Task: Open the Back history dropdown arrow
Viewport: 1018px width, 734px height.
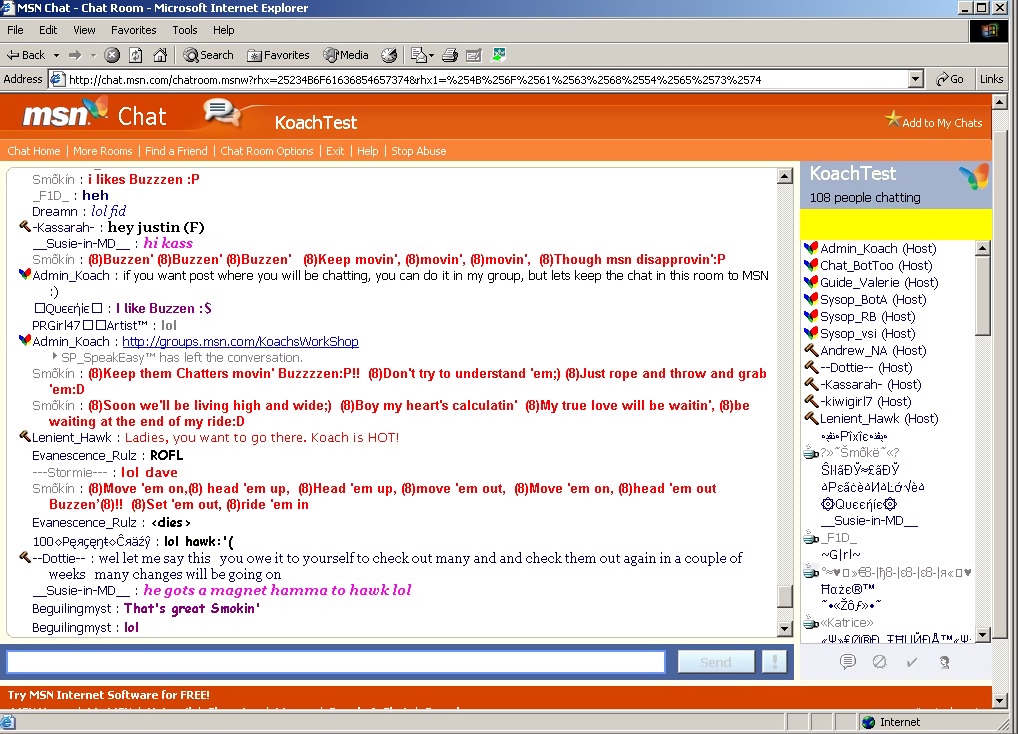Action: click(x=56, y=55)
